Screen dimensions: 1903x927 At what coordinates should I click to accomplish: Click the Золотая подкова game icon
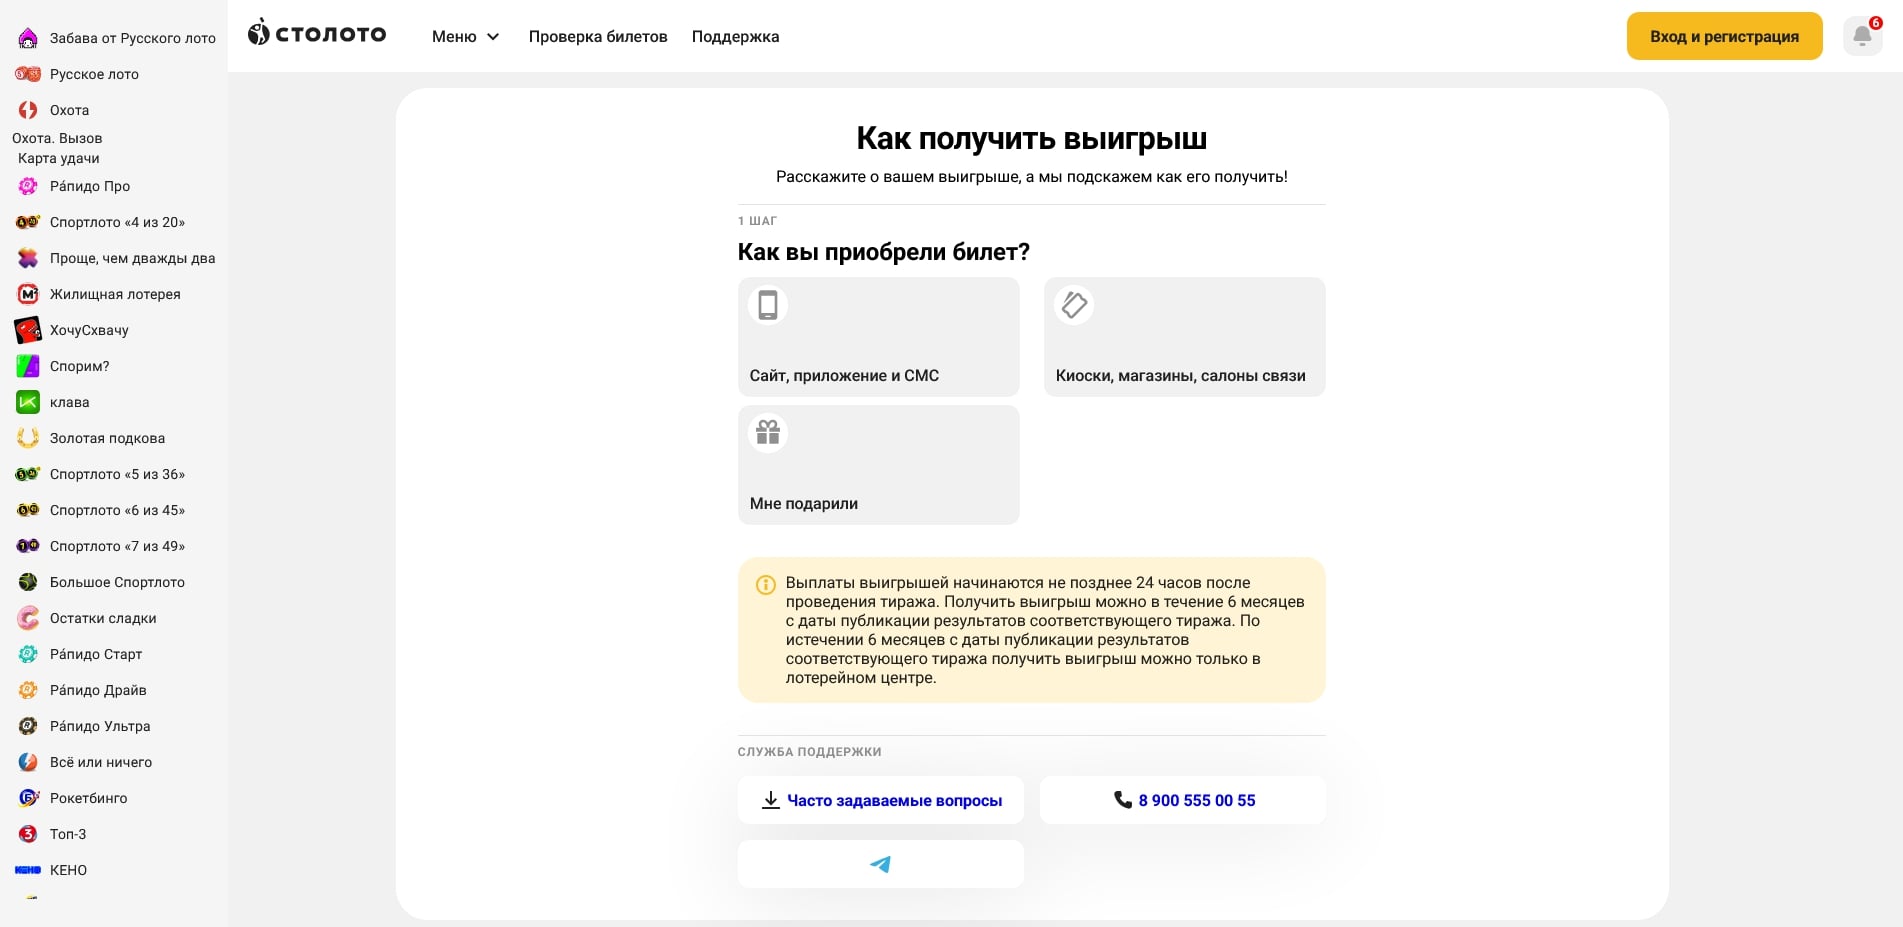(x=27, y=438)
